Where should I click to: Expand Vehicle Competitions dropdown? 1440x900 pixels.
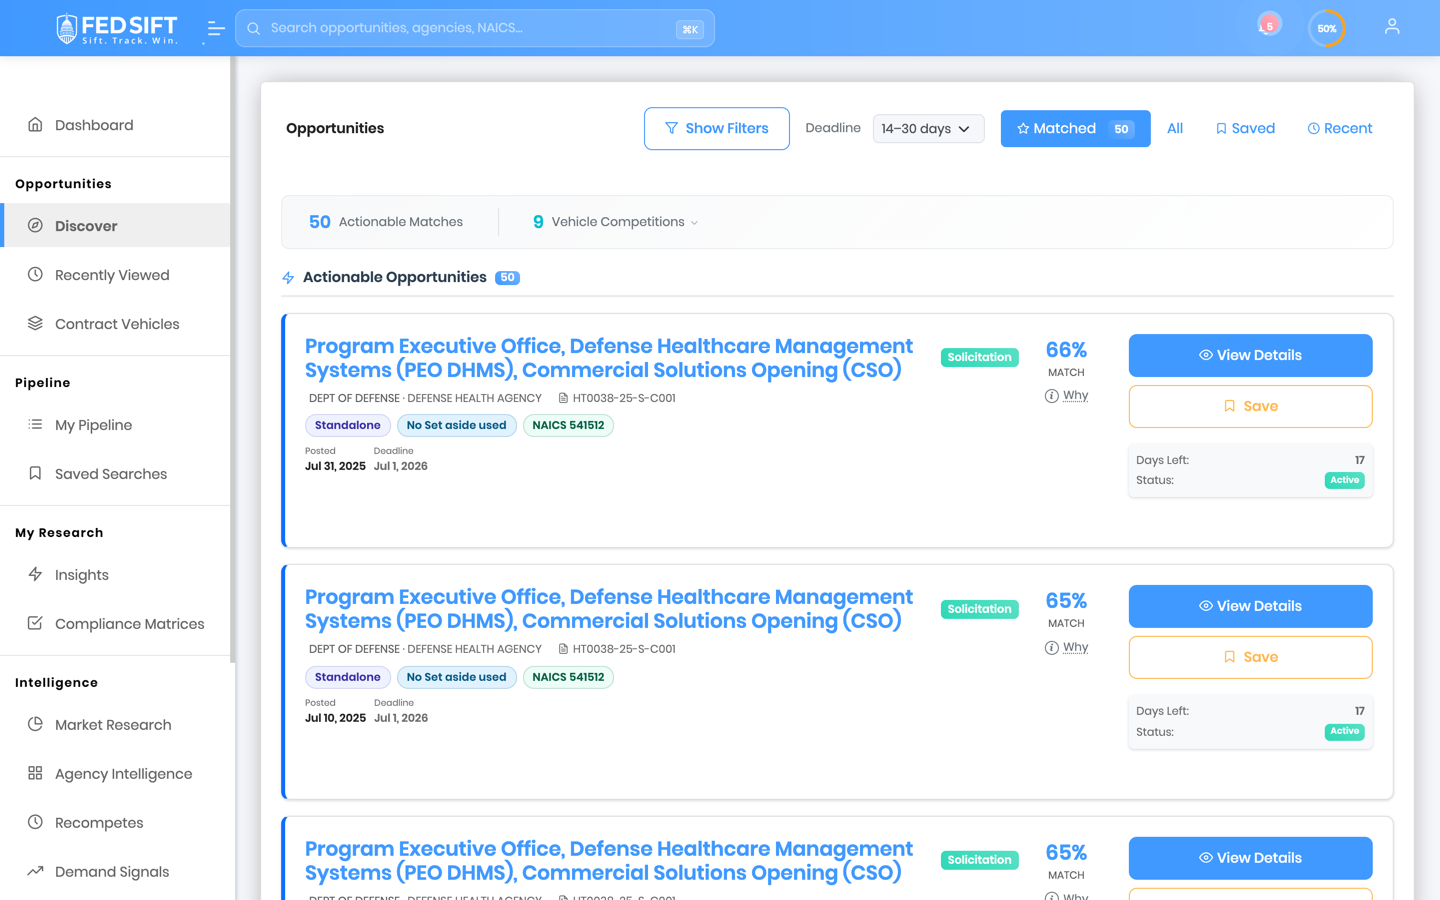pyautogui.click(x=616, y=222)
